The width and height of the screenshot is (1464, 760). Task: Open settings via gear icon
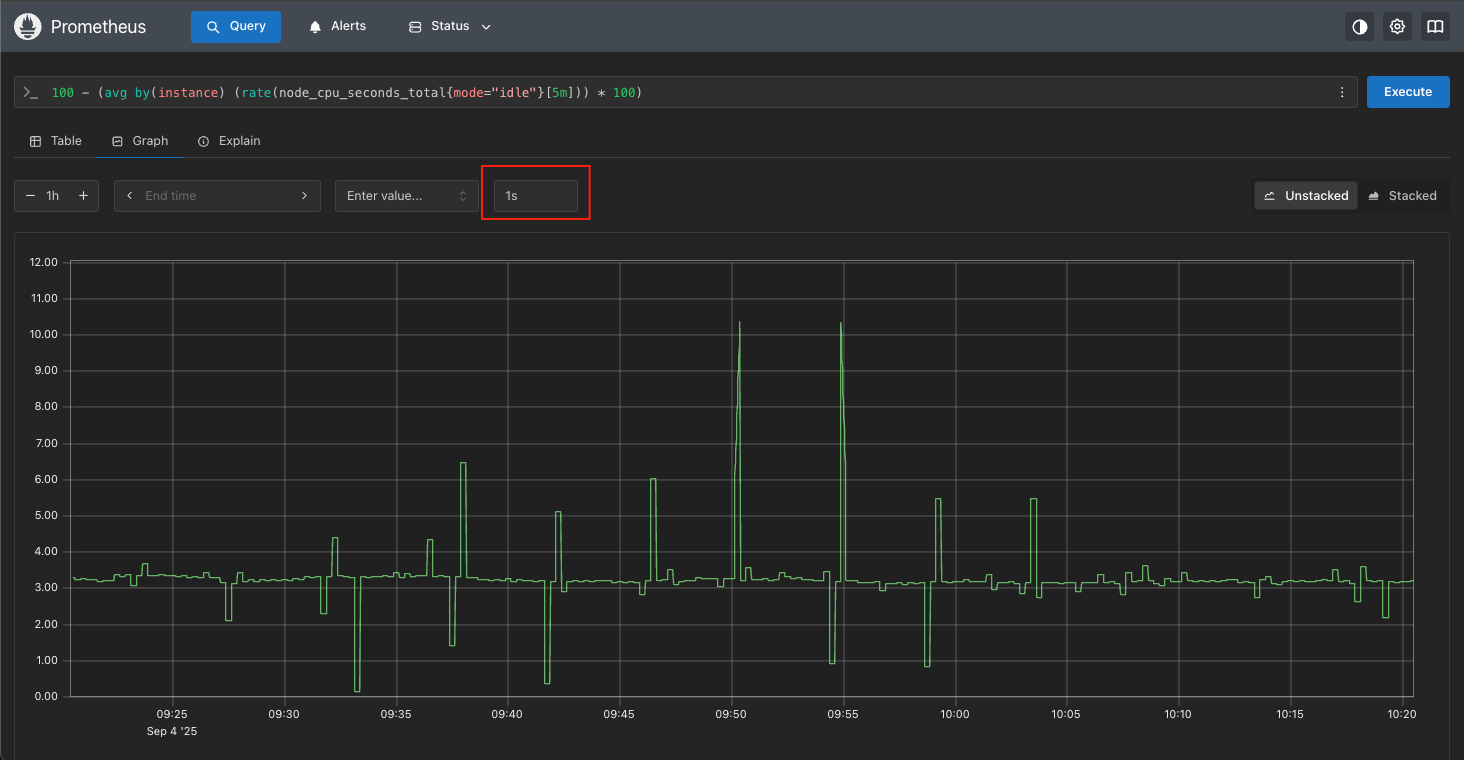1397,27
